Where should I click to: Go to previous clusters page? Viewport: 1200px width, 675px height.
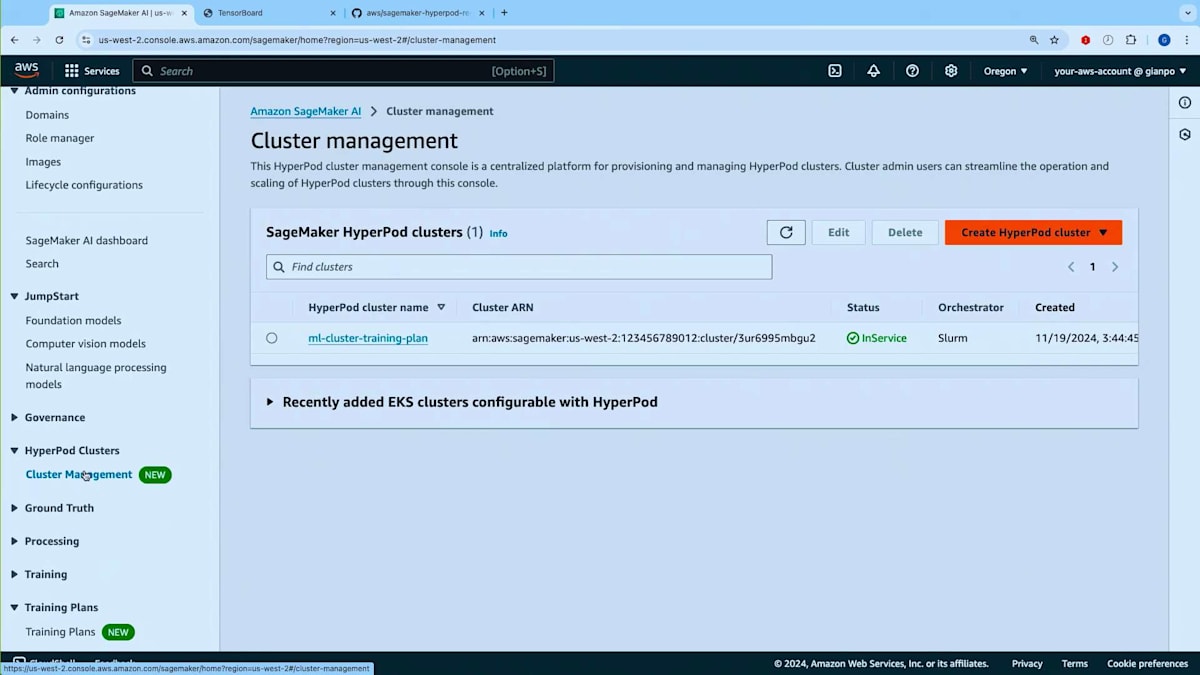tap(1071, 267)
